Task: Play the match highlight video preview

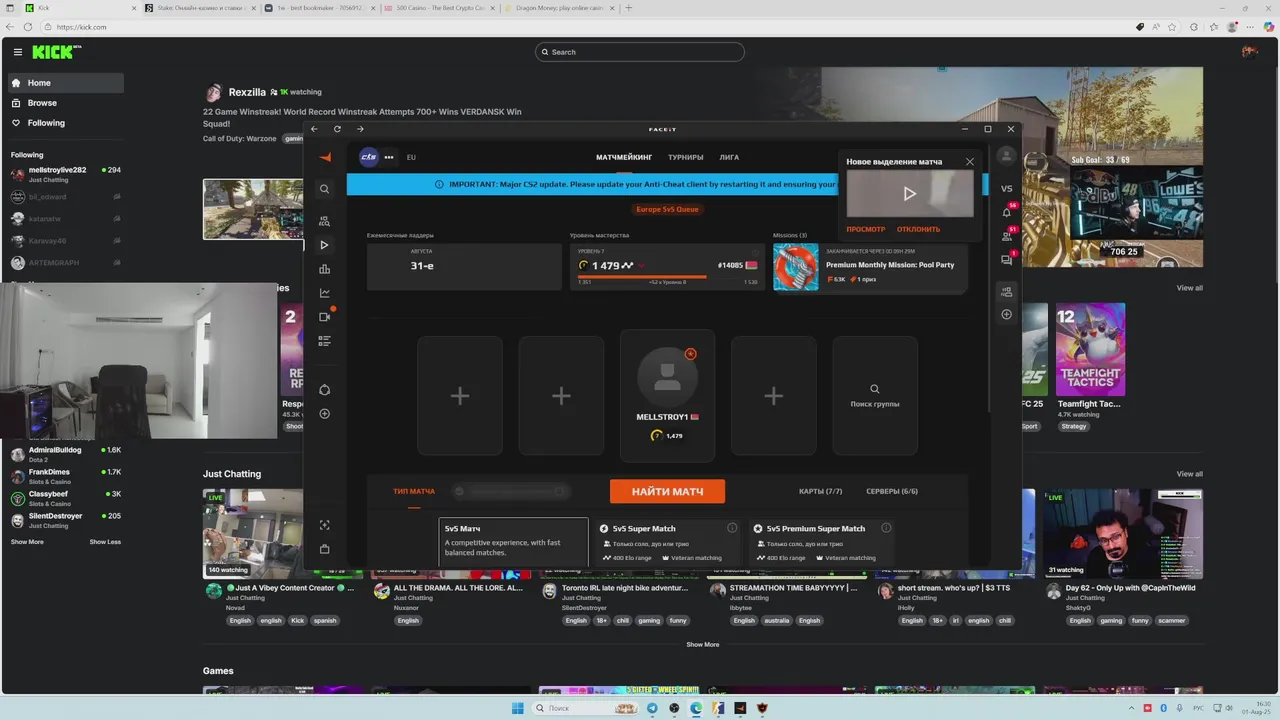Action: click(x=909, y=194)
